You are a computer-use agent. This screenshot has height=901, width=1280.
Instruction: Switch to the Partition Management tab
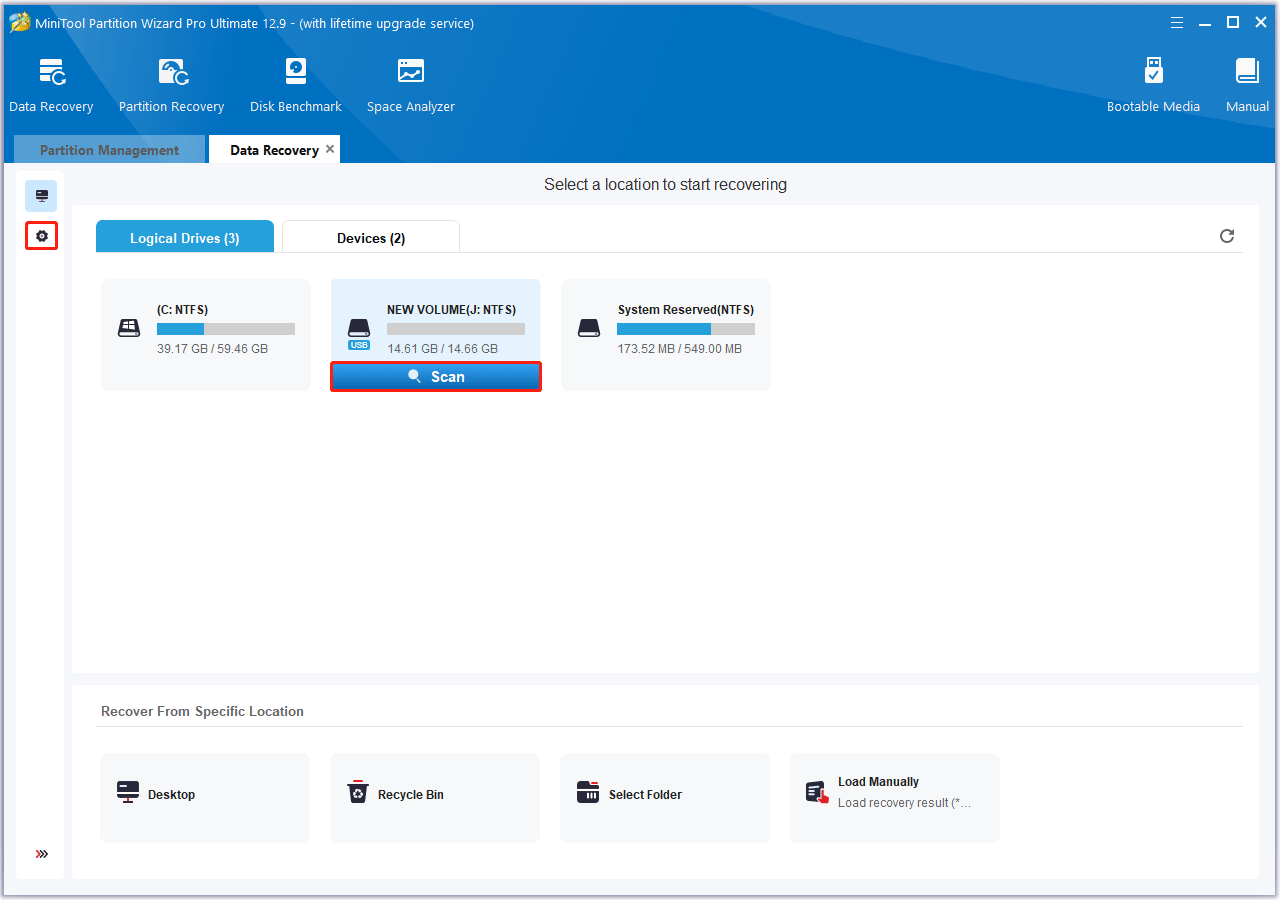(109, 150)
